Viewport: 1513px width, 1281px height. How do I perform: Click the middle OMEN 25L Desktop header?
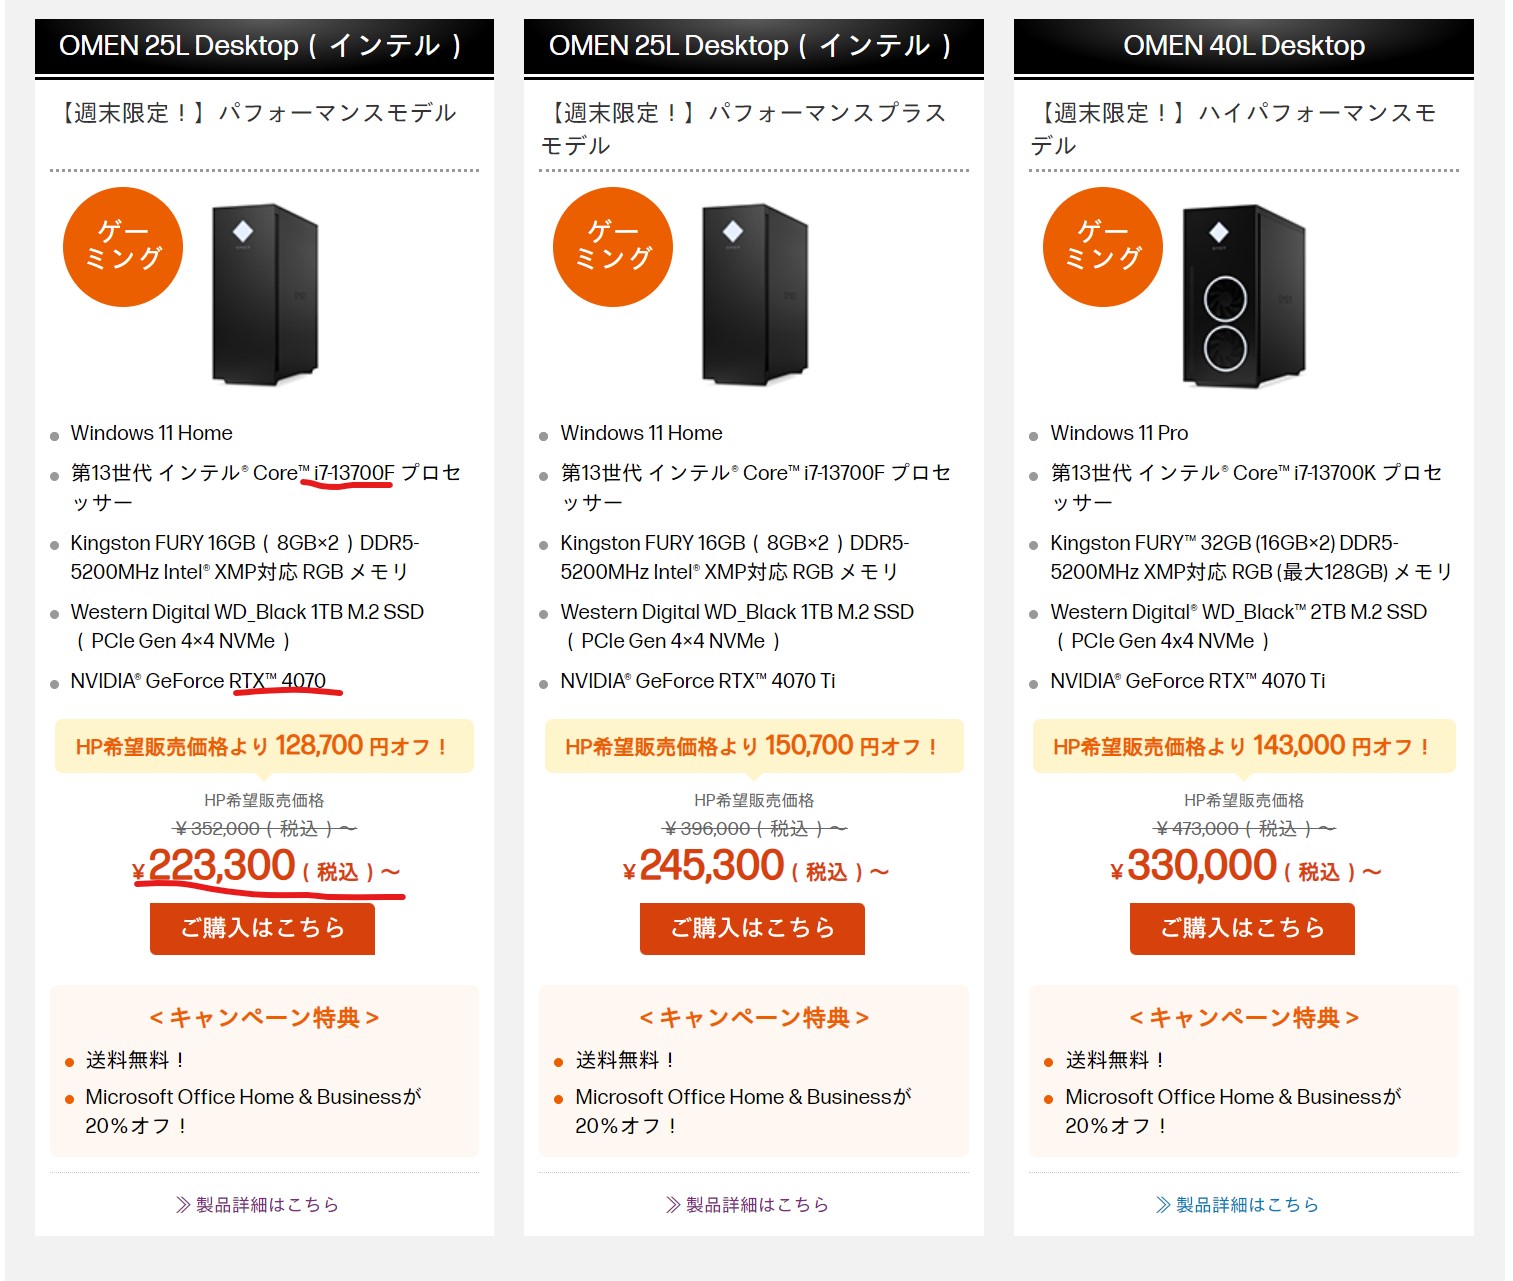tap(754, 46)
